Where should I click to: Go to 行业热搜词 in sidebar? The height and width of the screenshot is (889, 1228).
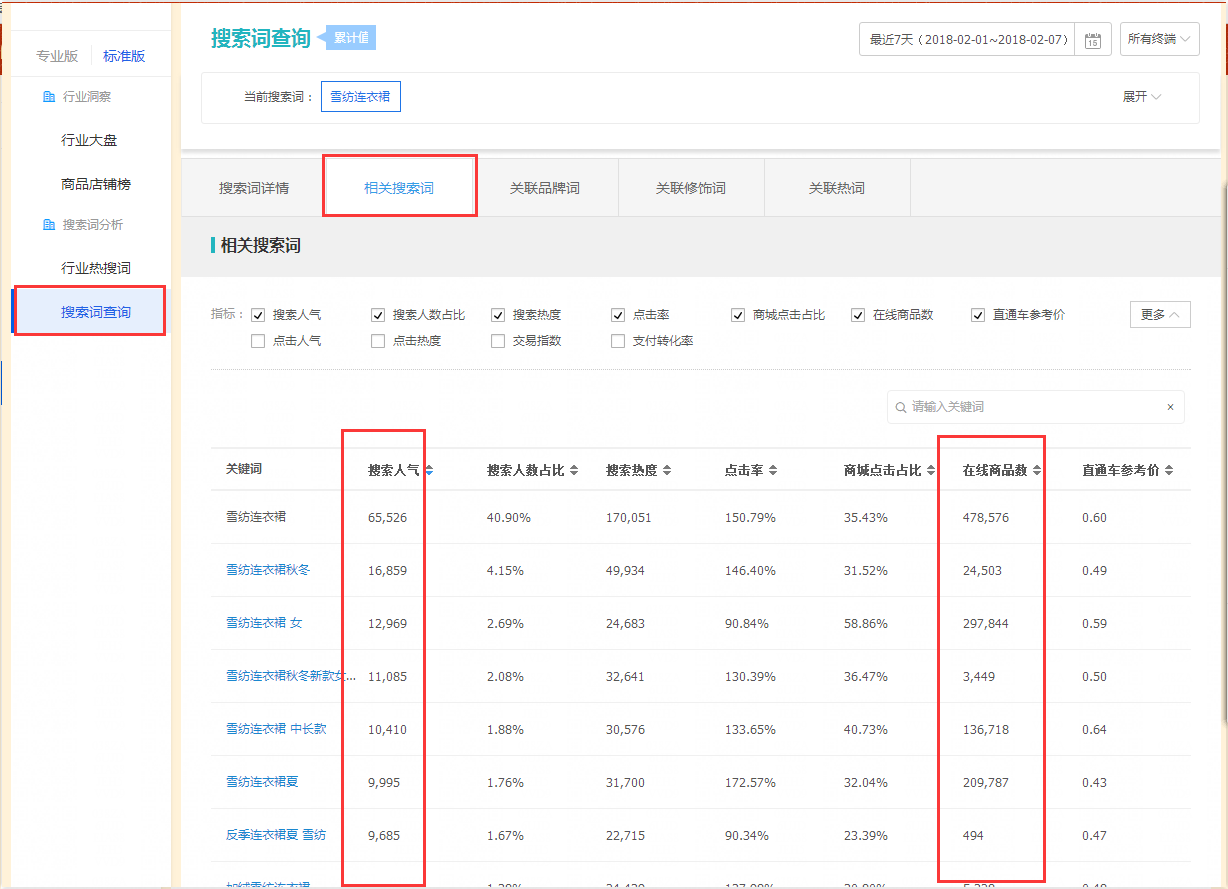point(96,268)
